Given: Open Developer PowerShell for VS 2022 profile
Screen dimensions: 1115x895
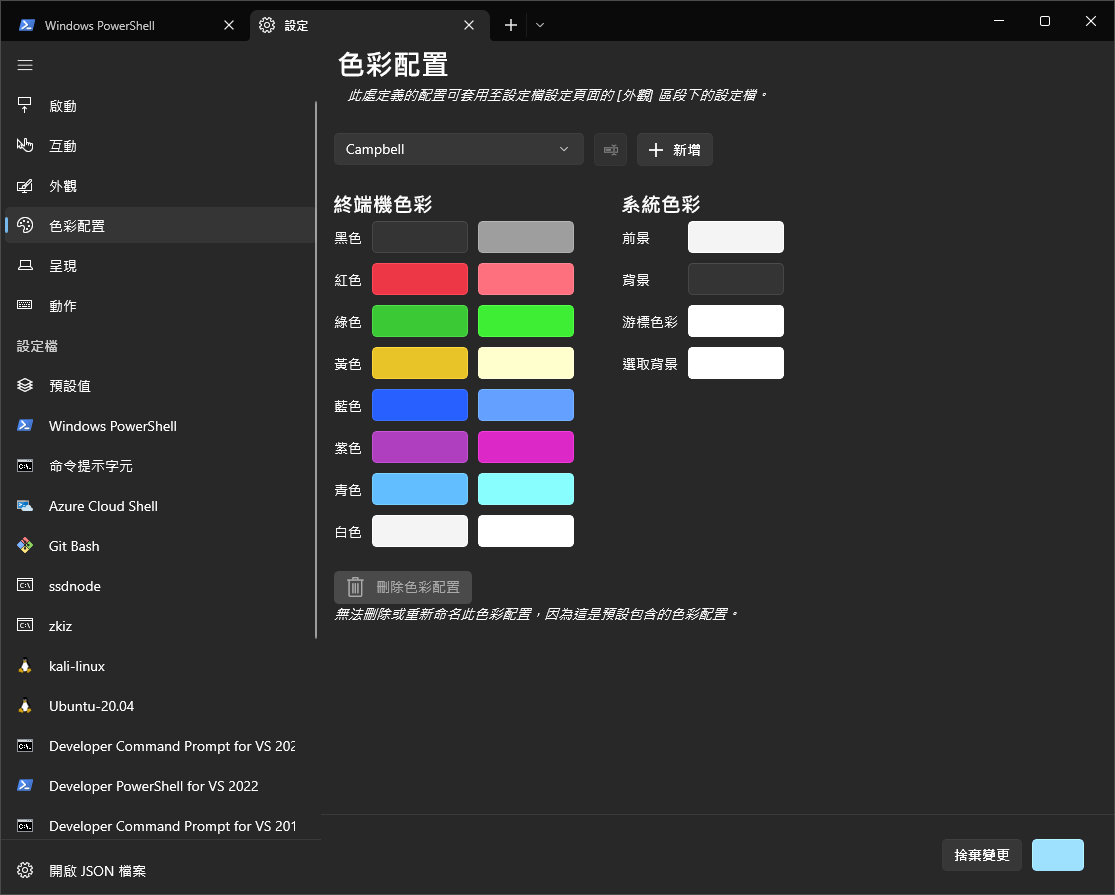Looking at the screenshot, I should [160, 786].
